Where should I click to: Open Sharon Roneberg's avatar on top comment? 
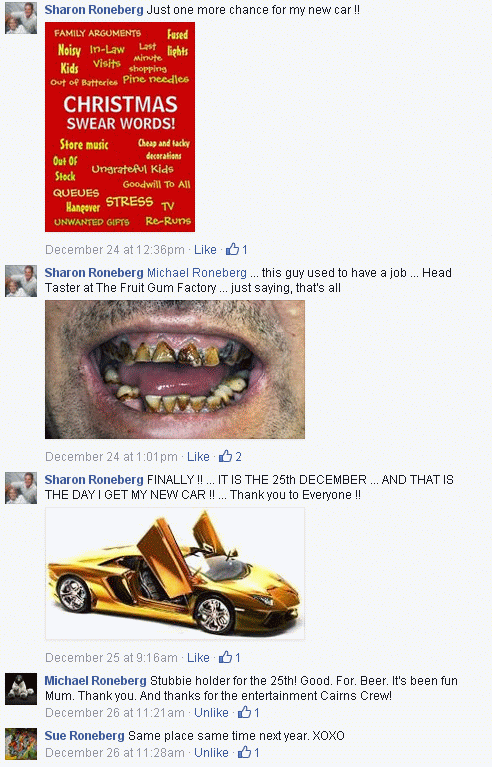pyautogui.click(x=21, y=18)
